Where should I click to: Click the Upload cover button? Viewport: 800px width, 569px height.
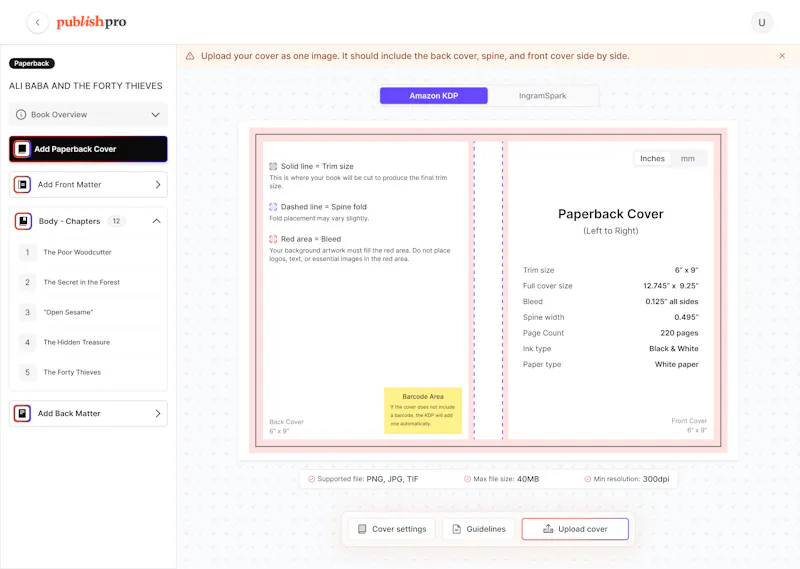575,529
